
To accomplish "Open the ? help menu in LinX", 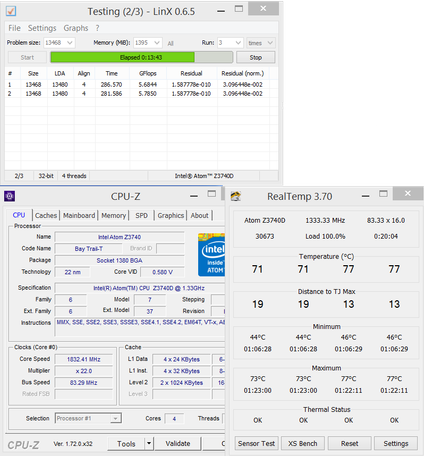I will pyautogui.click(x=97, y=28).
